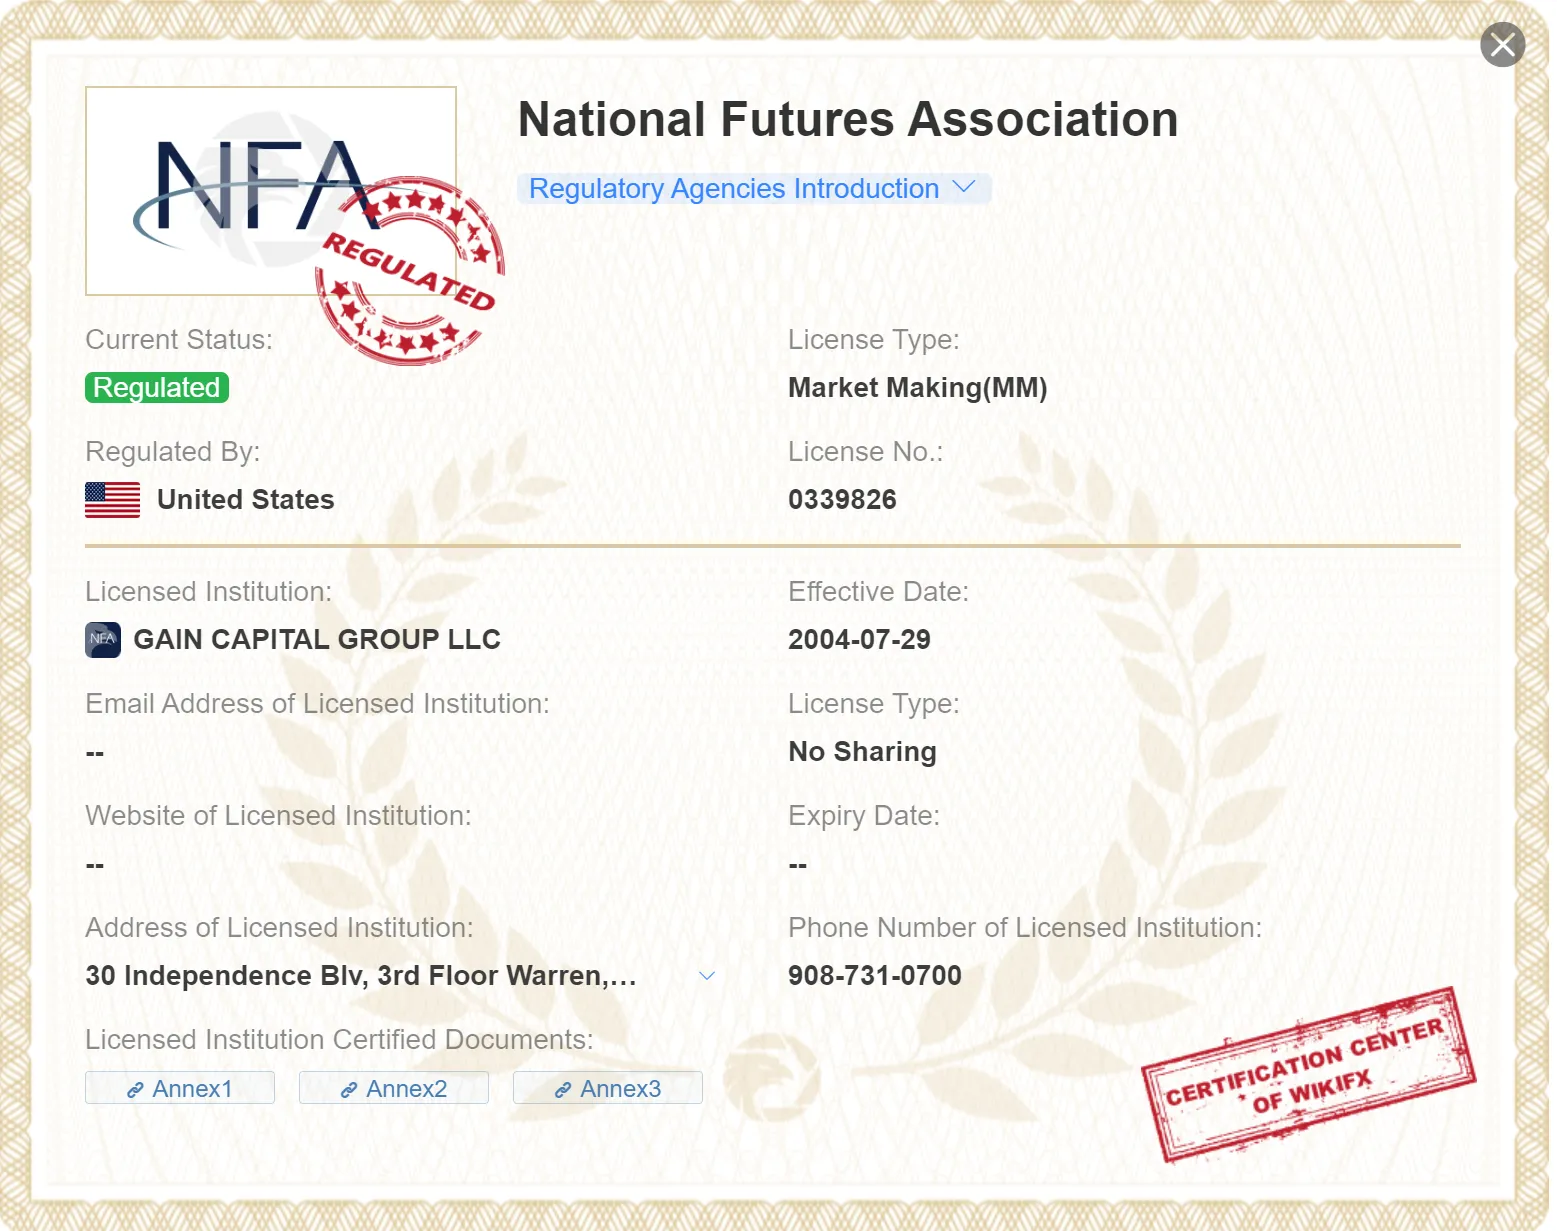This screenshot has width=1557, height=1231.
Task: Click the small NFA icon beside GAIN CAPITAL
Action: pyautogui.click(x=103, y=640)
